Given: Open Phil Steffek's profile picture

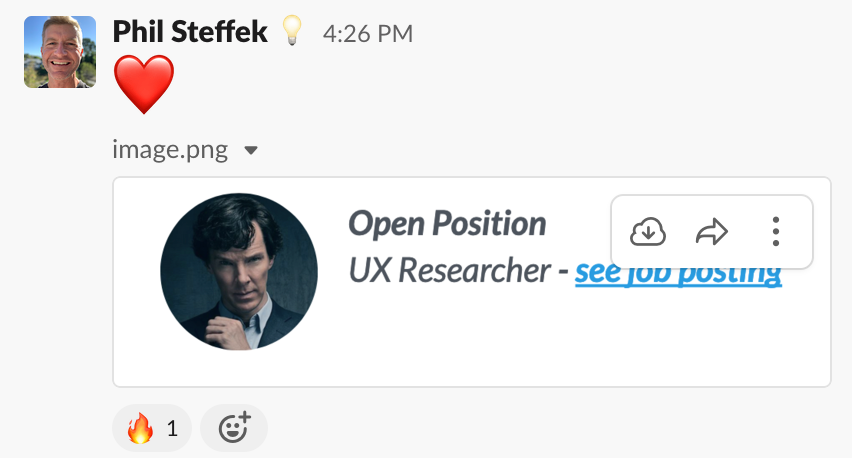Looking at the screenshot, I should pos(60,52).
